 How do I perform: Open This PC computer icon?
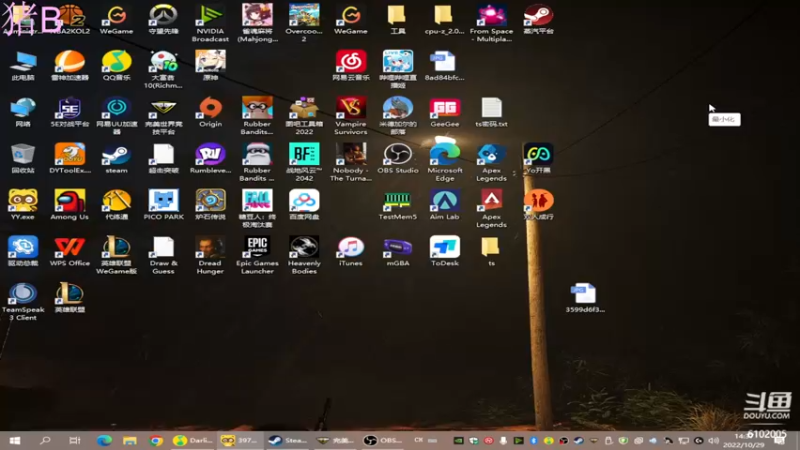click(23, 66)
